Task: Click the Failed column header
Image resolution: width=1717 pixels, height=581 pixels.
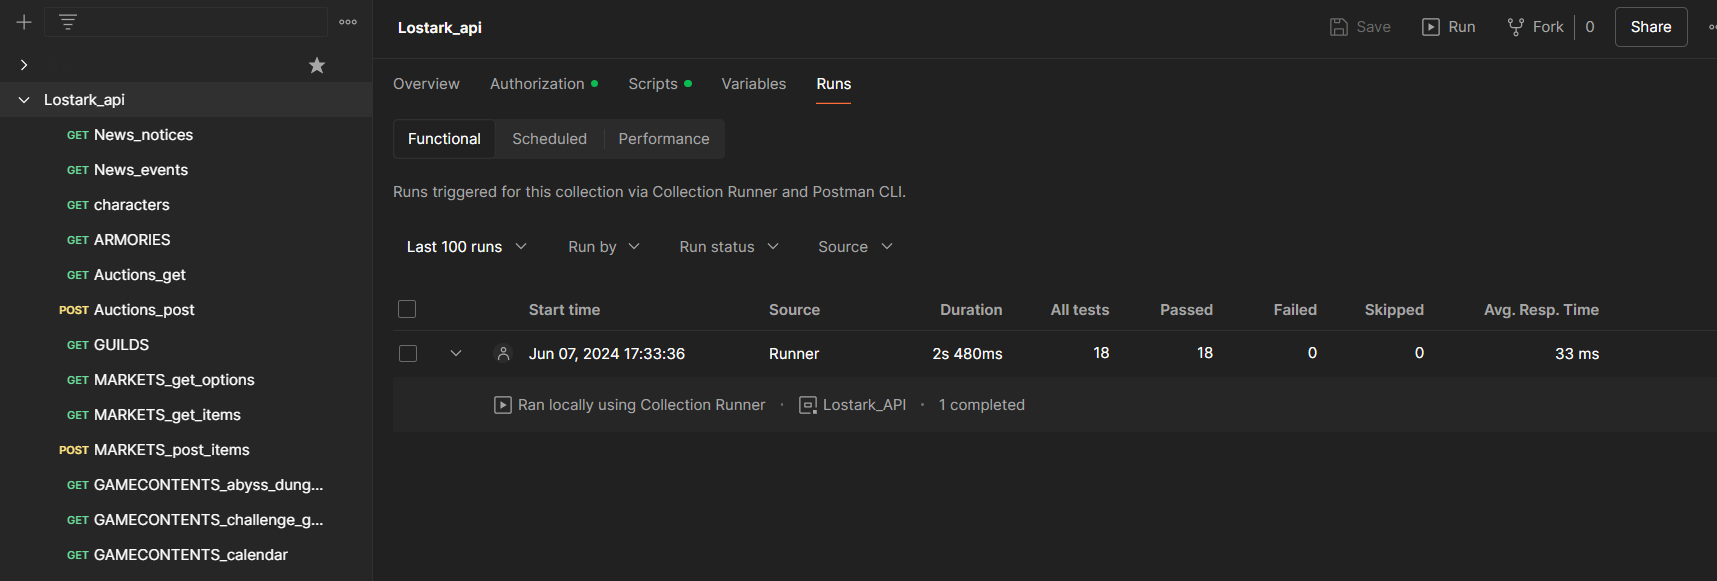Action: [1295, 310]
